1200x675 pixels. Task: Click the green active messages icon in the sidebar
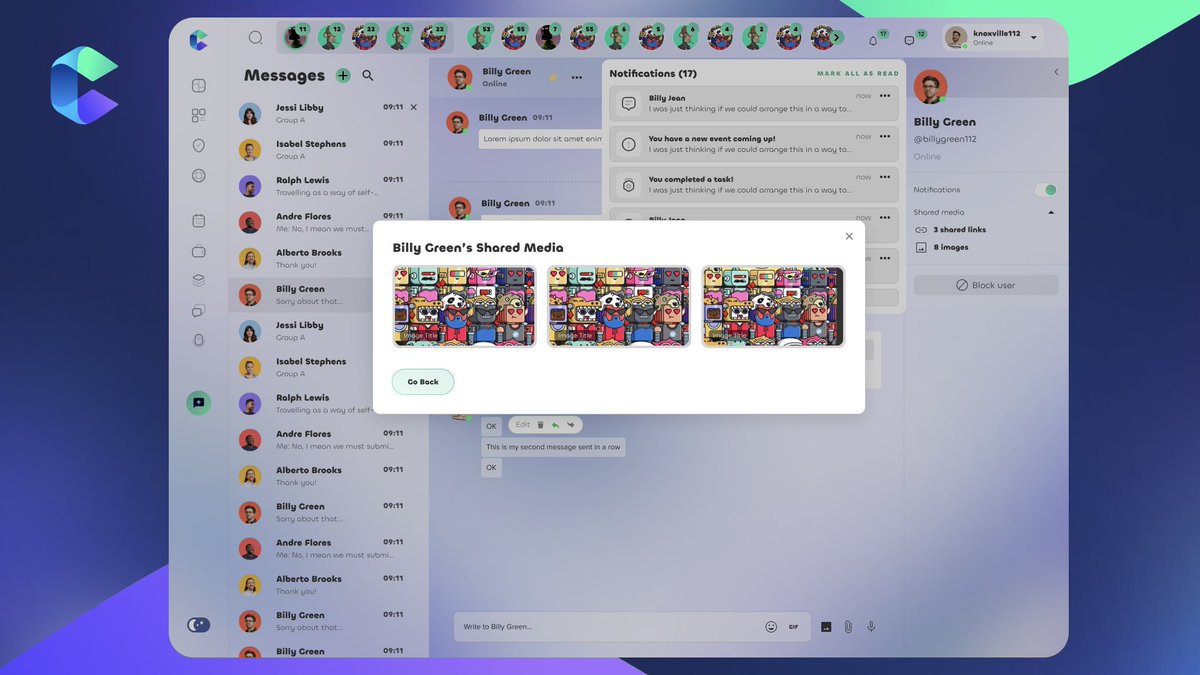click(198, 403)
